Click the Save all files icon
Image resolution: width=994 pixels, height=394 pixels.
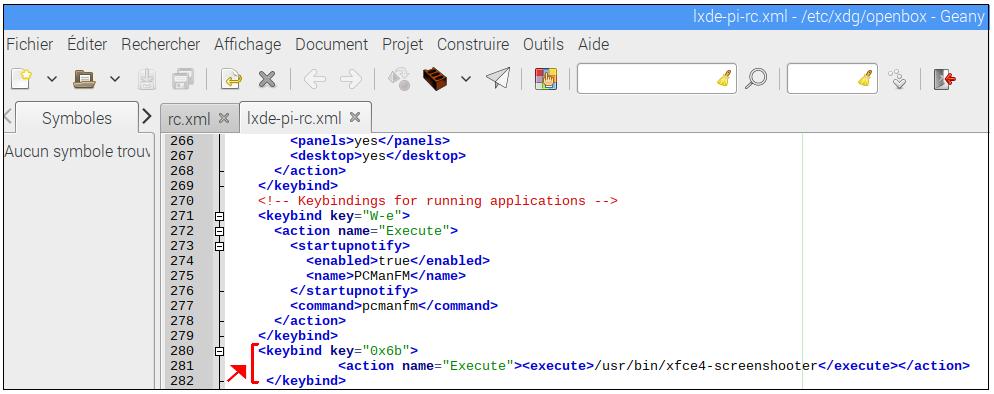click(x=183, y=79)
